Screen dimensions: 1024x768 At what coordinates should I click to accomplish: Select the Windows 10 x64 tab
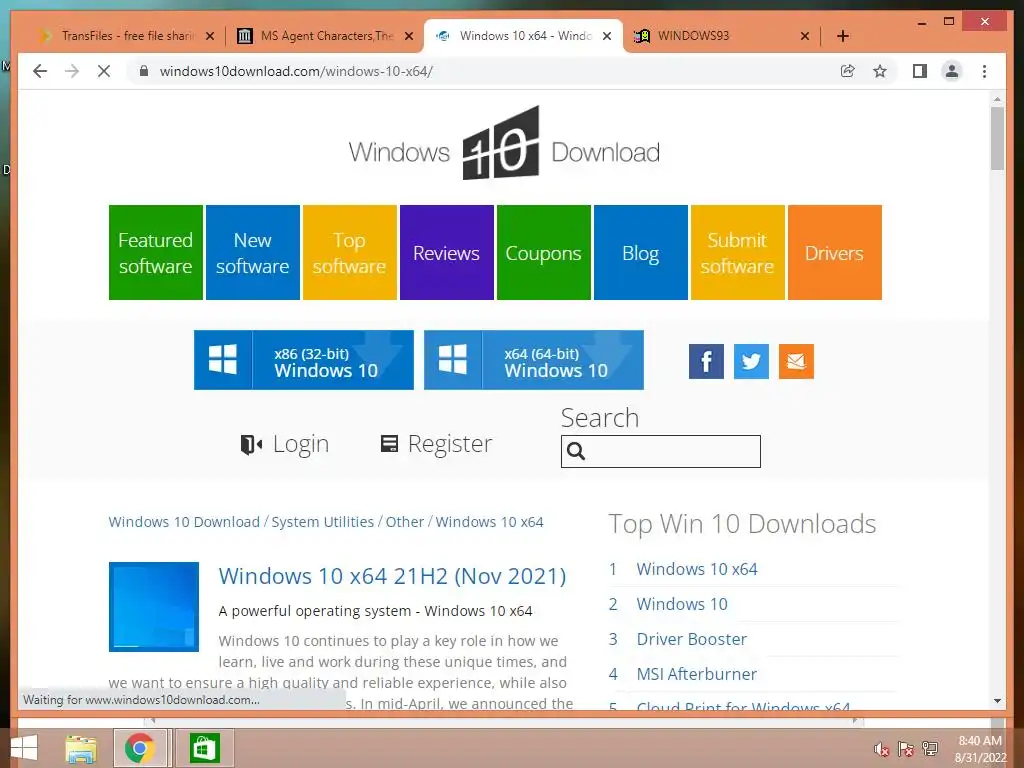(523, 36)
